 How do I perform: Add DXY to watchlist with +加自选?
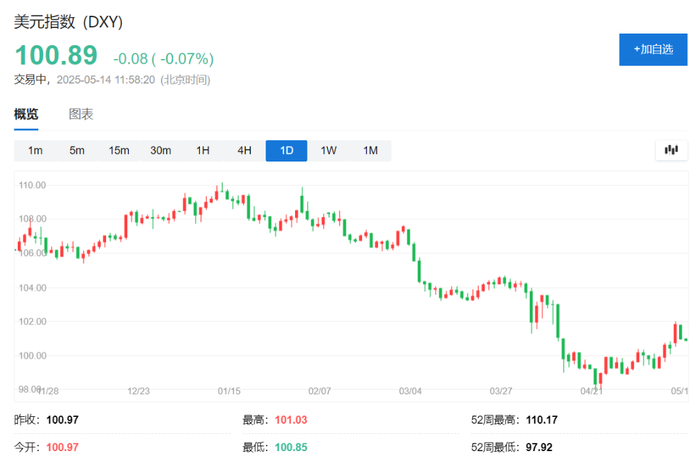point(653,50)
